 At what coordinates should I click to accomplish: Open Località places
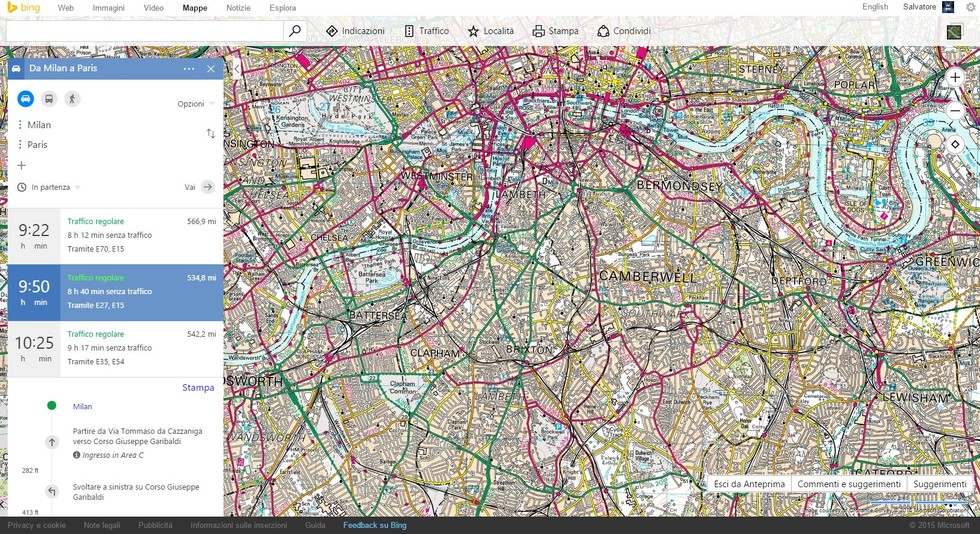pyautogui.click(x=491, y=31)
